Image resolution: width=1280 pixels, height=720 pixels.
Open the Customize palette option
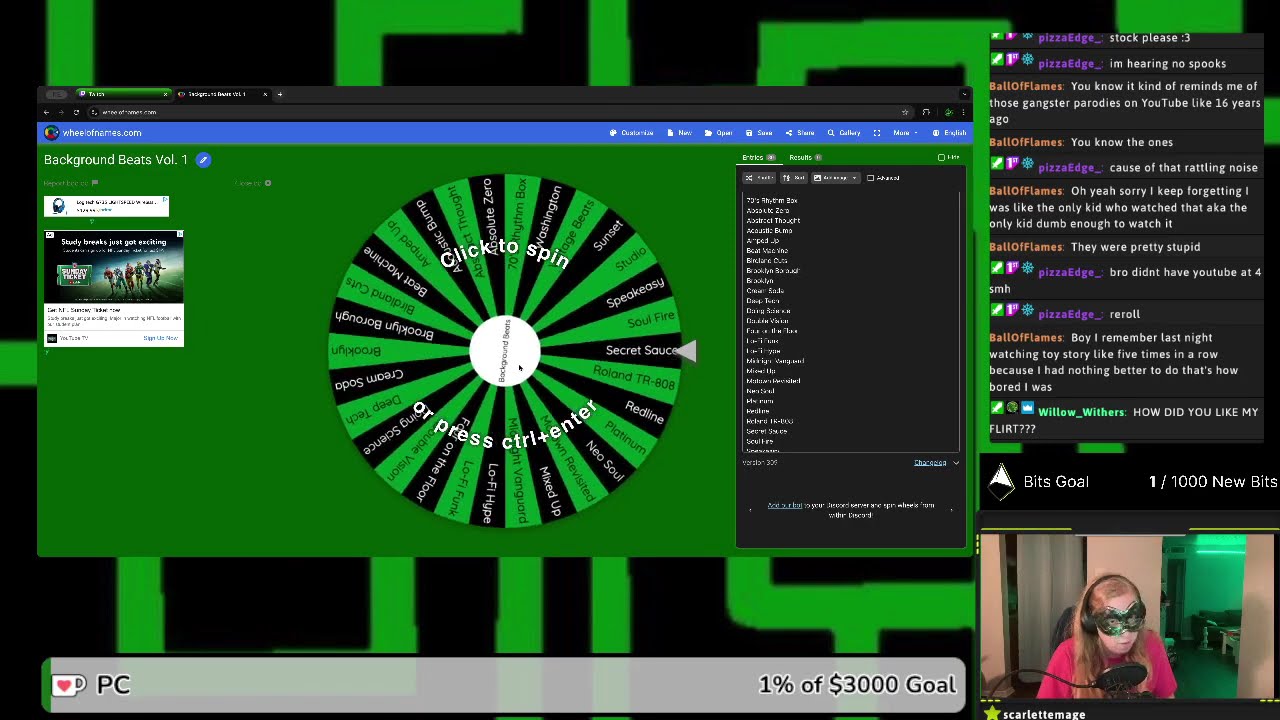pos(631,133)
